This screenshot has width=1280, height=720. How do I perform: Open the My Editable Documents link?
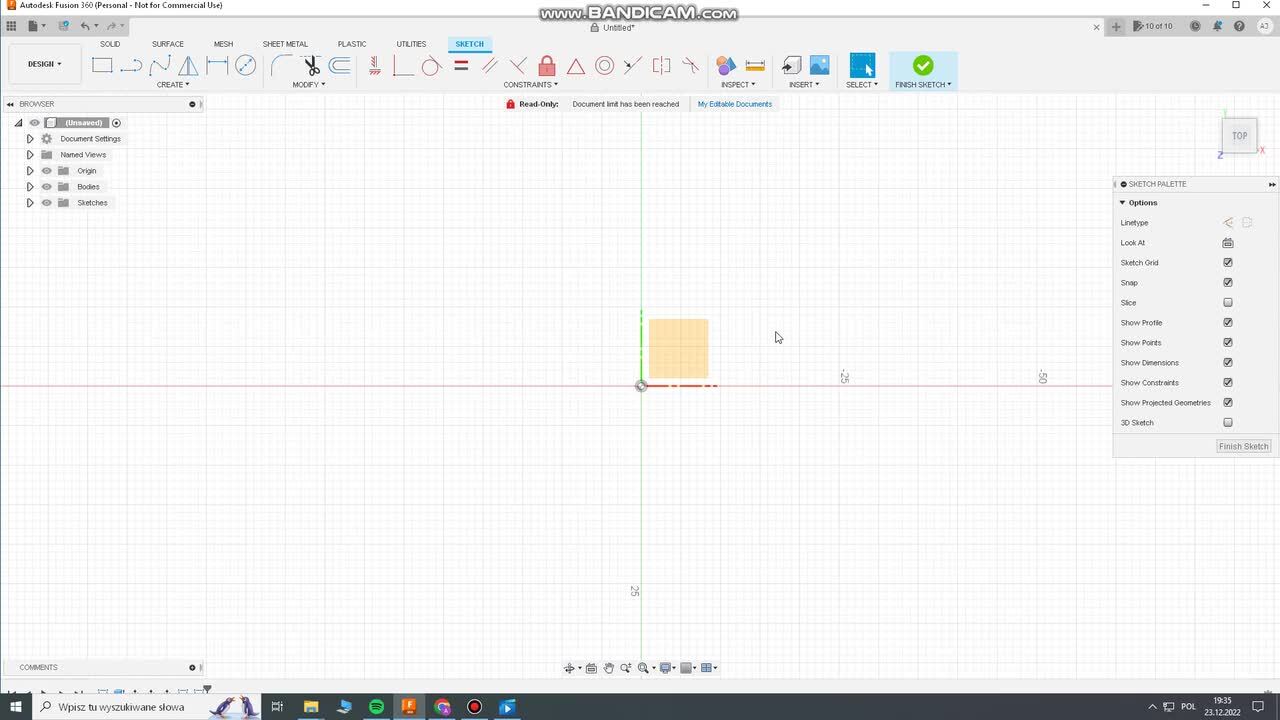734,104
